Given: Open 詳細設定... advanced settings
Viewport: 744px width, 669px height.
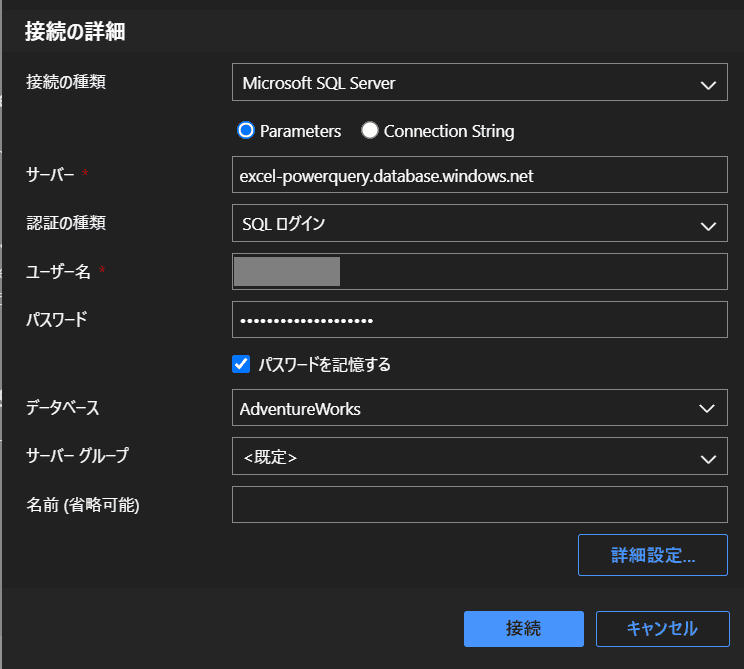Looking at the screenshot, I should [x=652, y=555].
